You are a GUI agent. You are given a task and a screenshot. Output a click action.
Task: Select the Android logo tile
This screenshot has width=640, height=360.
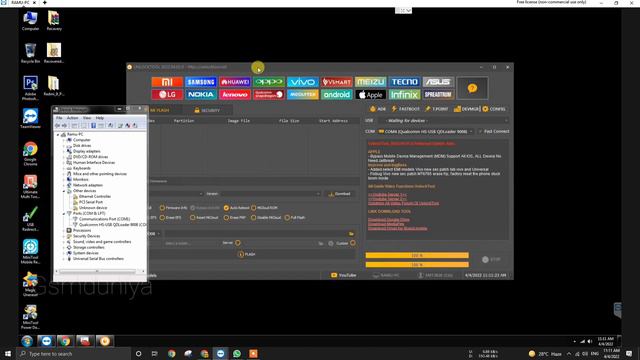[x=336, y=95]
